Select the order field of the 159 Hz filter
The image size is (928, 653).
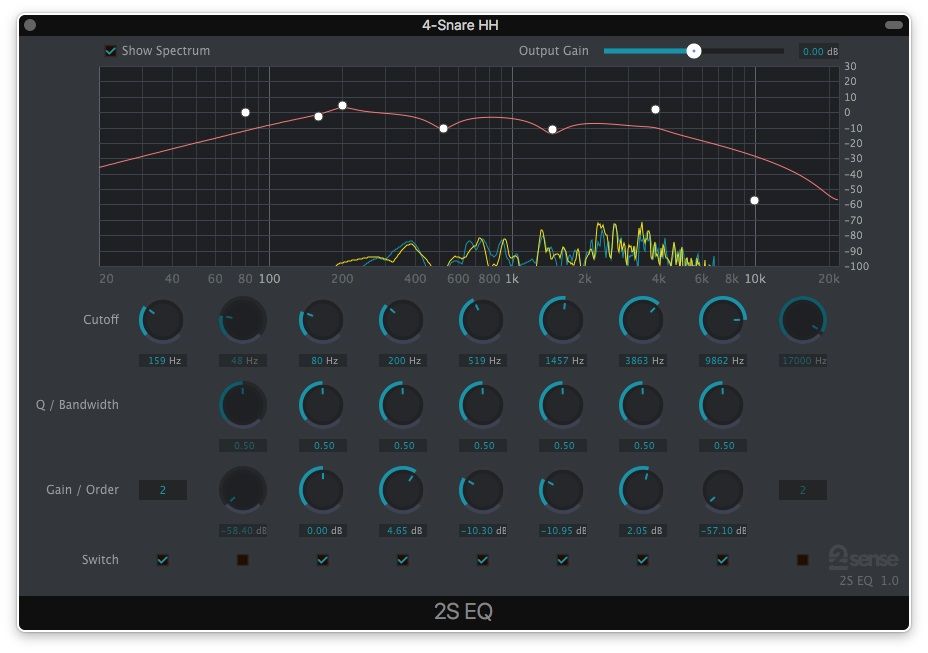coord(163,490)
